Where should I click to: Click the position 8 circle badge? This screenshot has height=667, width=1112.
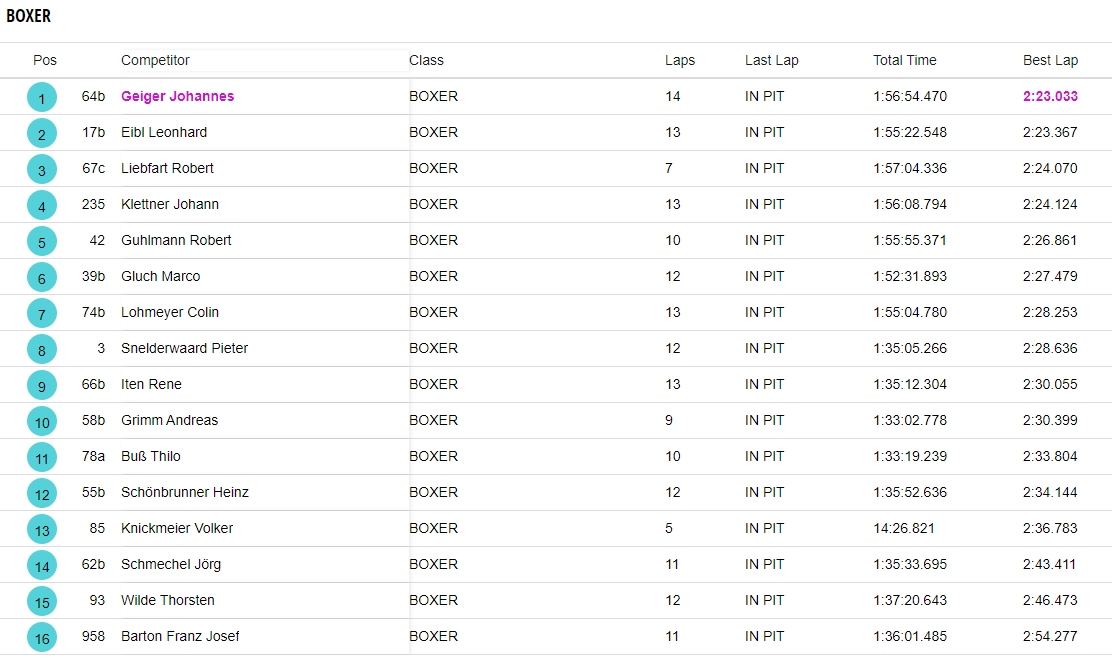[x=42, y=350]
